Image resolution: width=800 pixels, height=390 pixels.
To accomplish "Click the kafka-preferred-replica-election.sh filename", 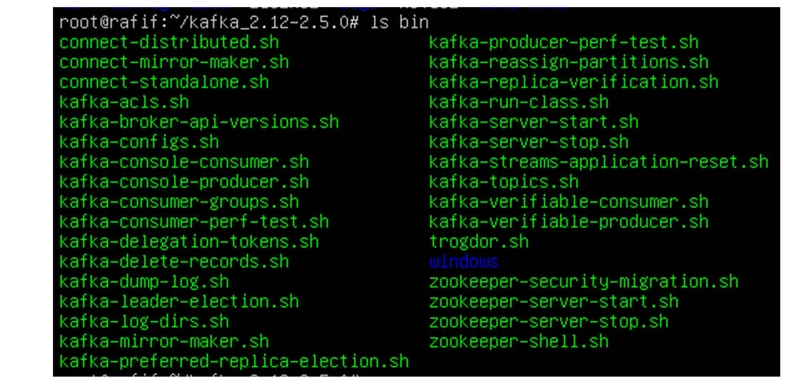I will point(234,361).
